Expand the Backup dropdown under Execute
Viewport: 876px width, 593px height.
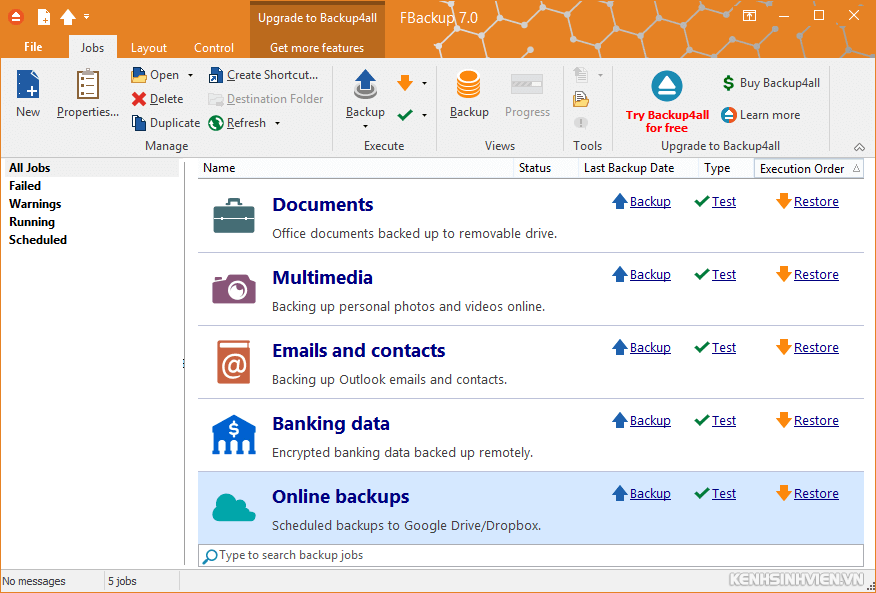365,126
